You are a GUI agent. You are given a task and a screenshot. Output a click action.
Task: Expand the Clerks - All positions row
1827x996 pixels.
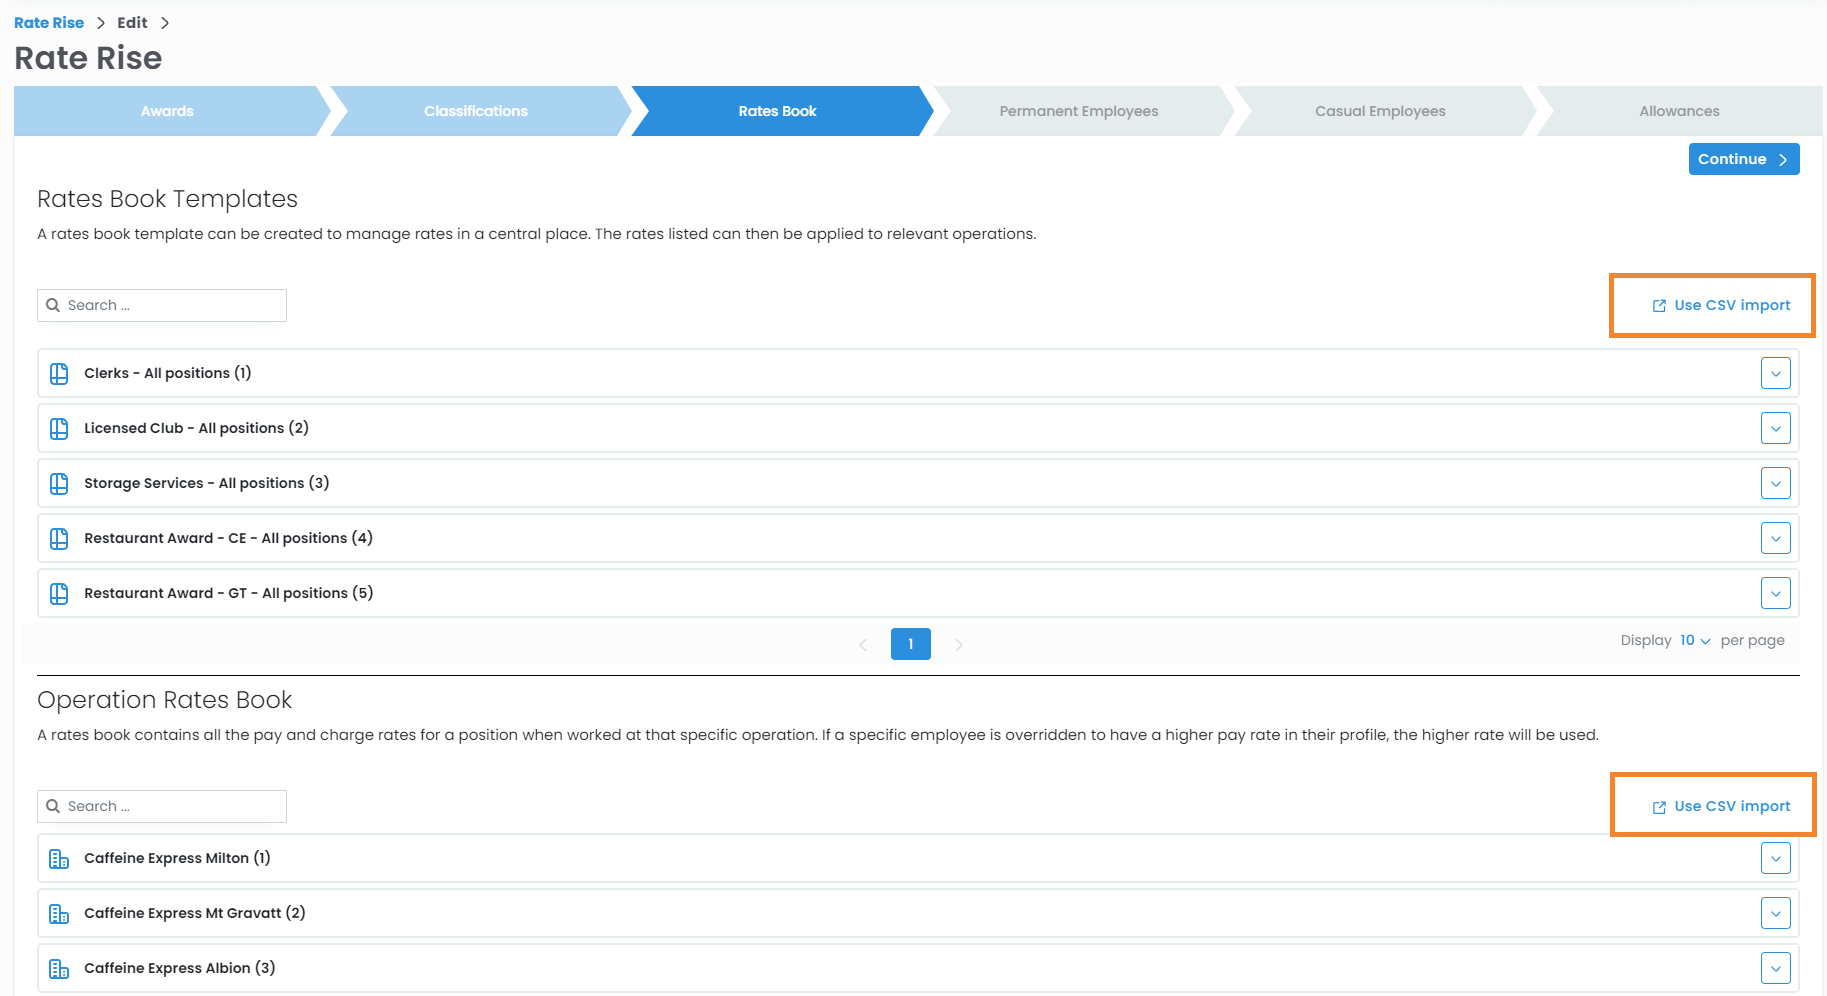point(1775,374)
